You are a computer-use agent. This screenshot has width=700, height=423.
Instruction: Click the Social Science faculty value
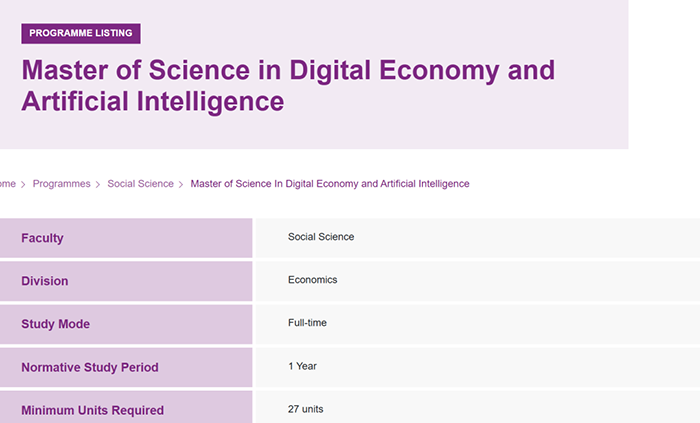(x=321, y=237)
